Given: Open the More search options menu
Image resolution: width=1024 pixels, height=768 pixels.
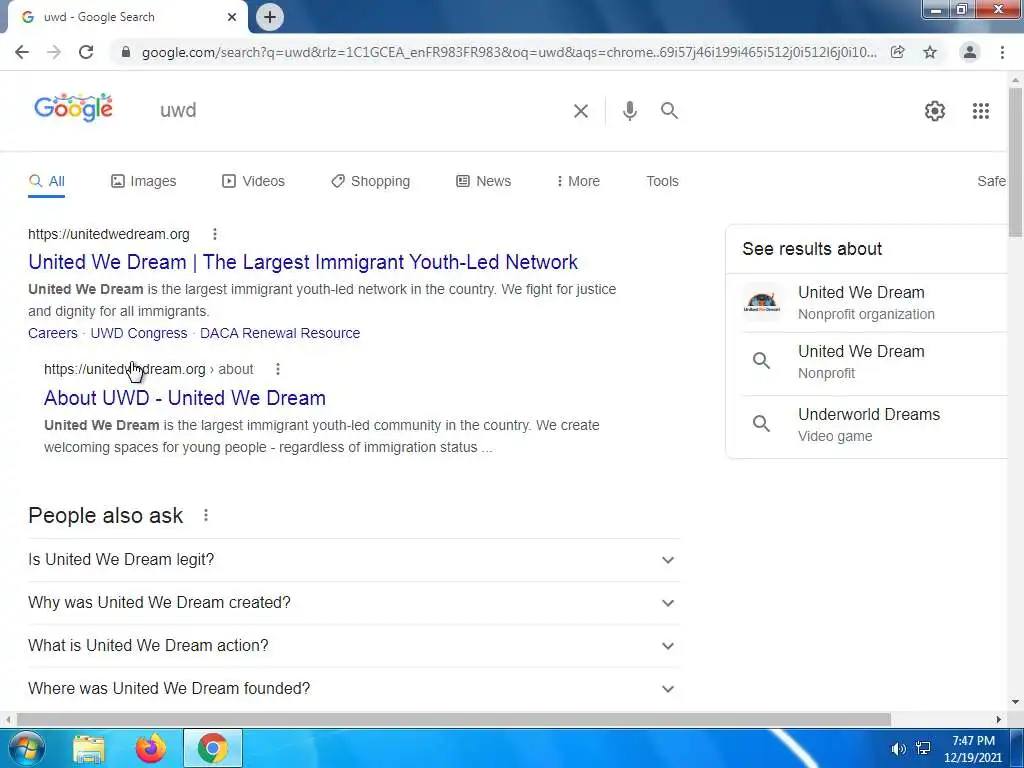Looking at the screenshot, I should pyautogui.click(x=578, y=181).
